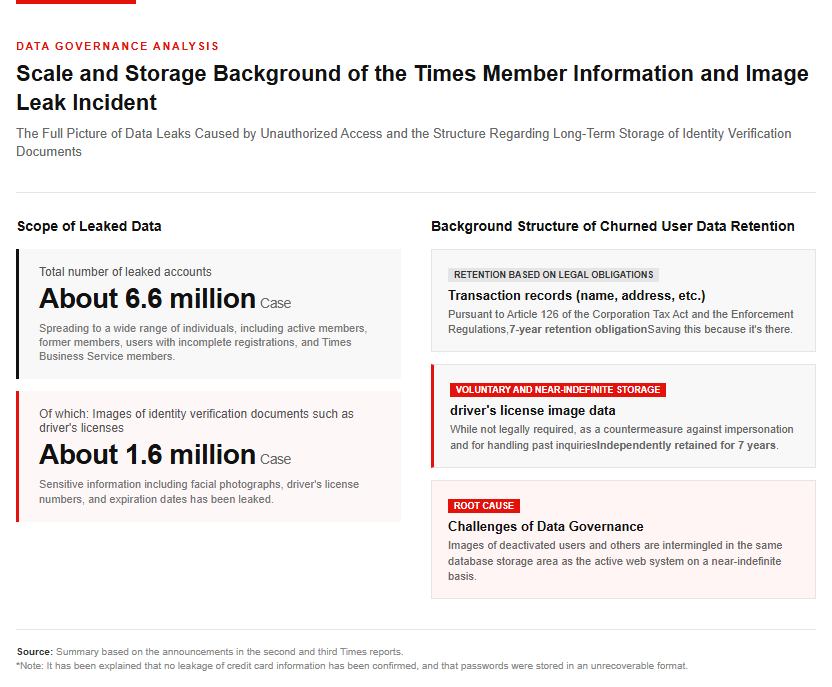This screenshot has height=687, width=832.
Task: Click the "RETENTION BASED ON LEGAL OBLIGATIONS" badge
Action: 553,275
